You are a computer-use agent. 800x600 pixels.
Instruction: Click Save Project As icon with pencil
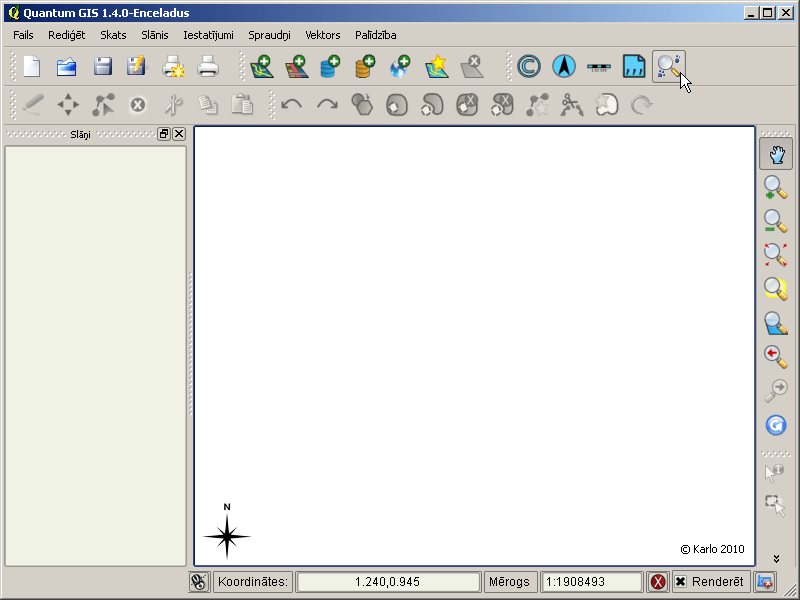pyautogui.click(x=136, y=66)
